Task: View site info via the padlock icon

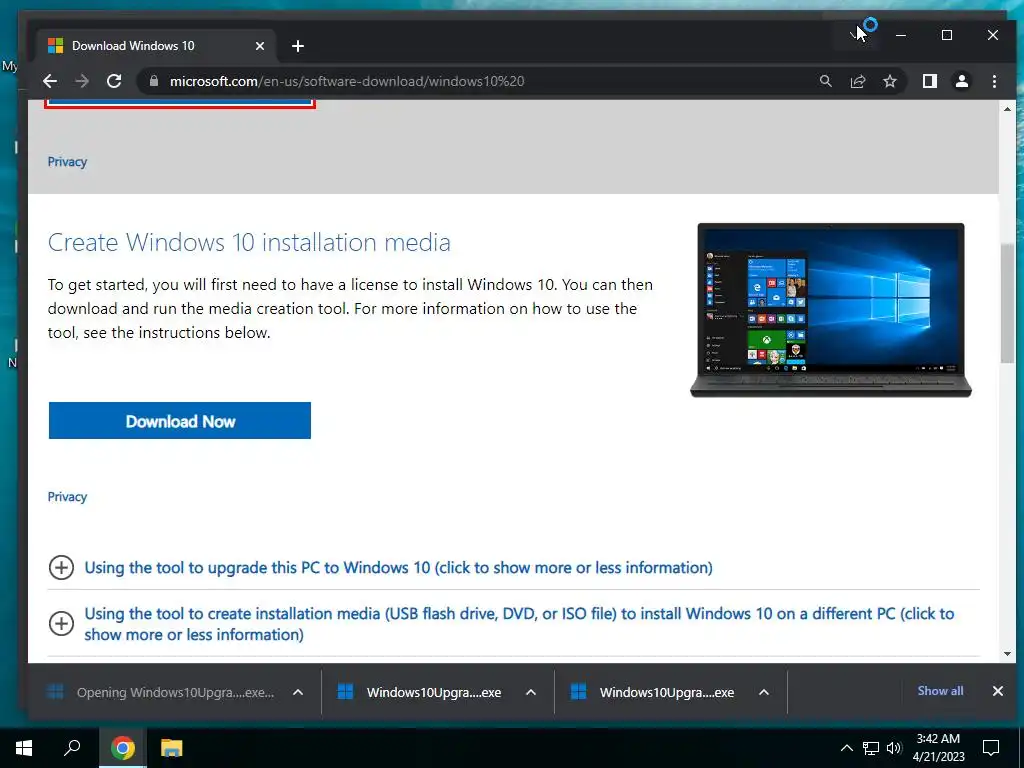Action: 154,81
